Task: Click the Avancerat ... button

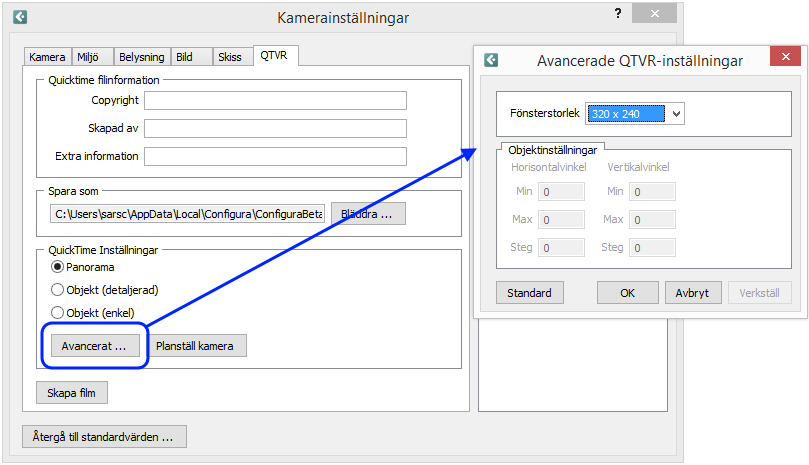Action: pos(95,346)
